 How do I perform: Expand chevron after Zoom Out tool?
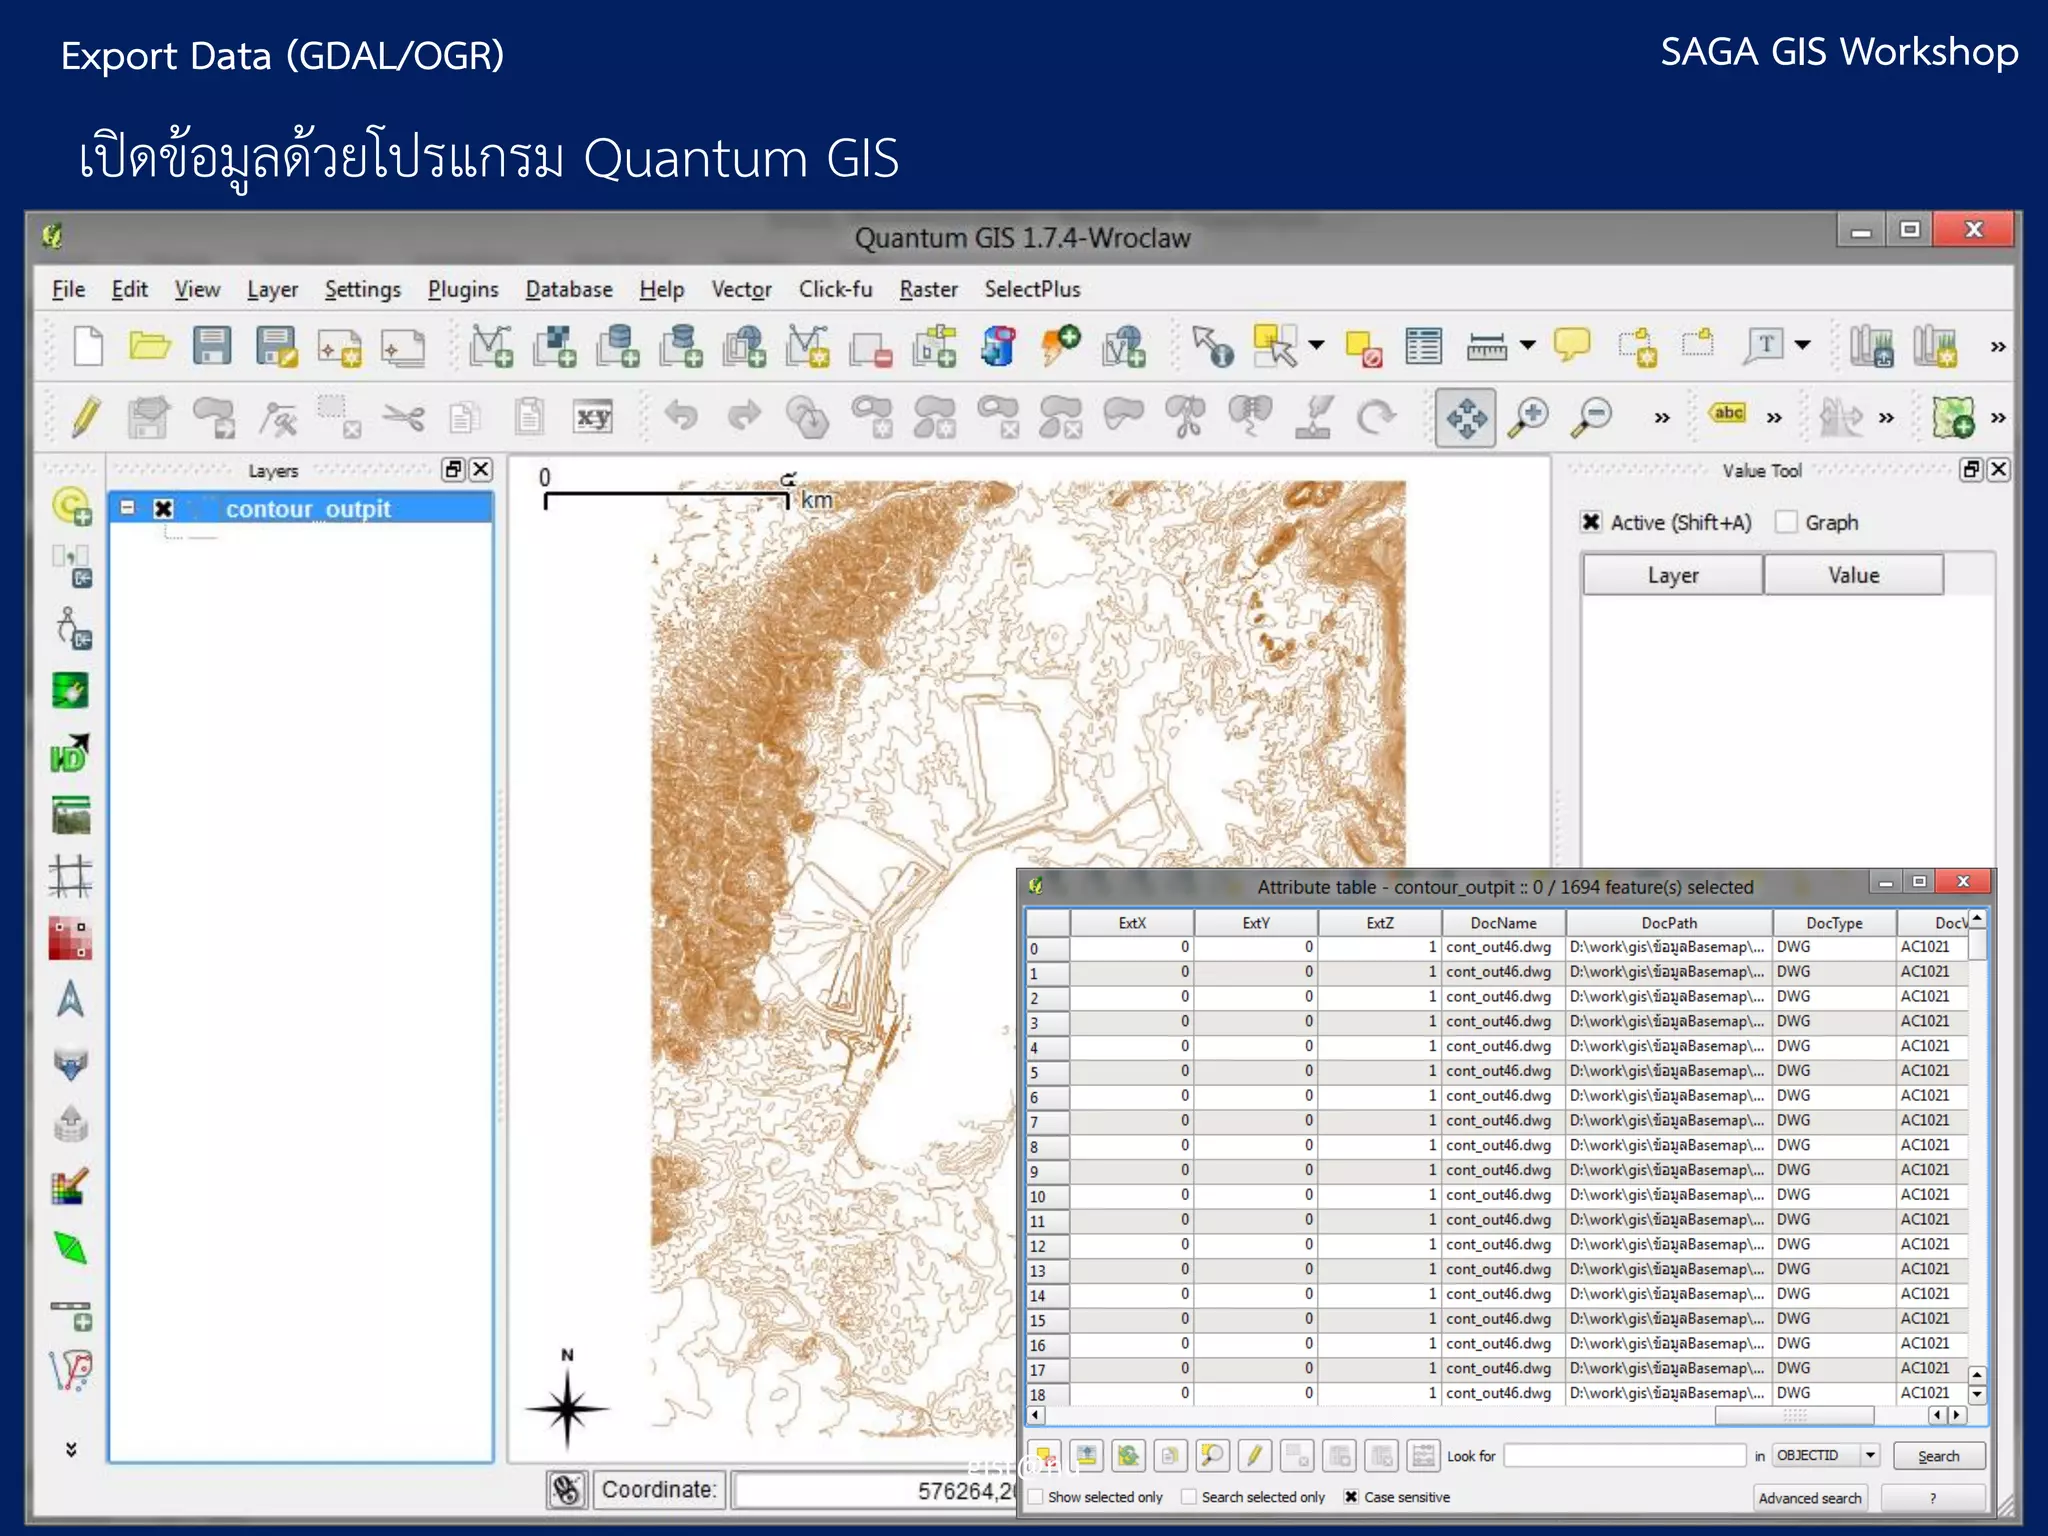tap(1662, 418)
